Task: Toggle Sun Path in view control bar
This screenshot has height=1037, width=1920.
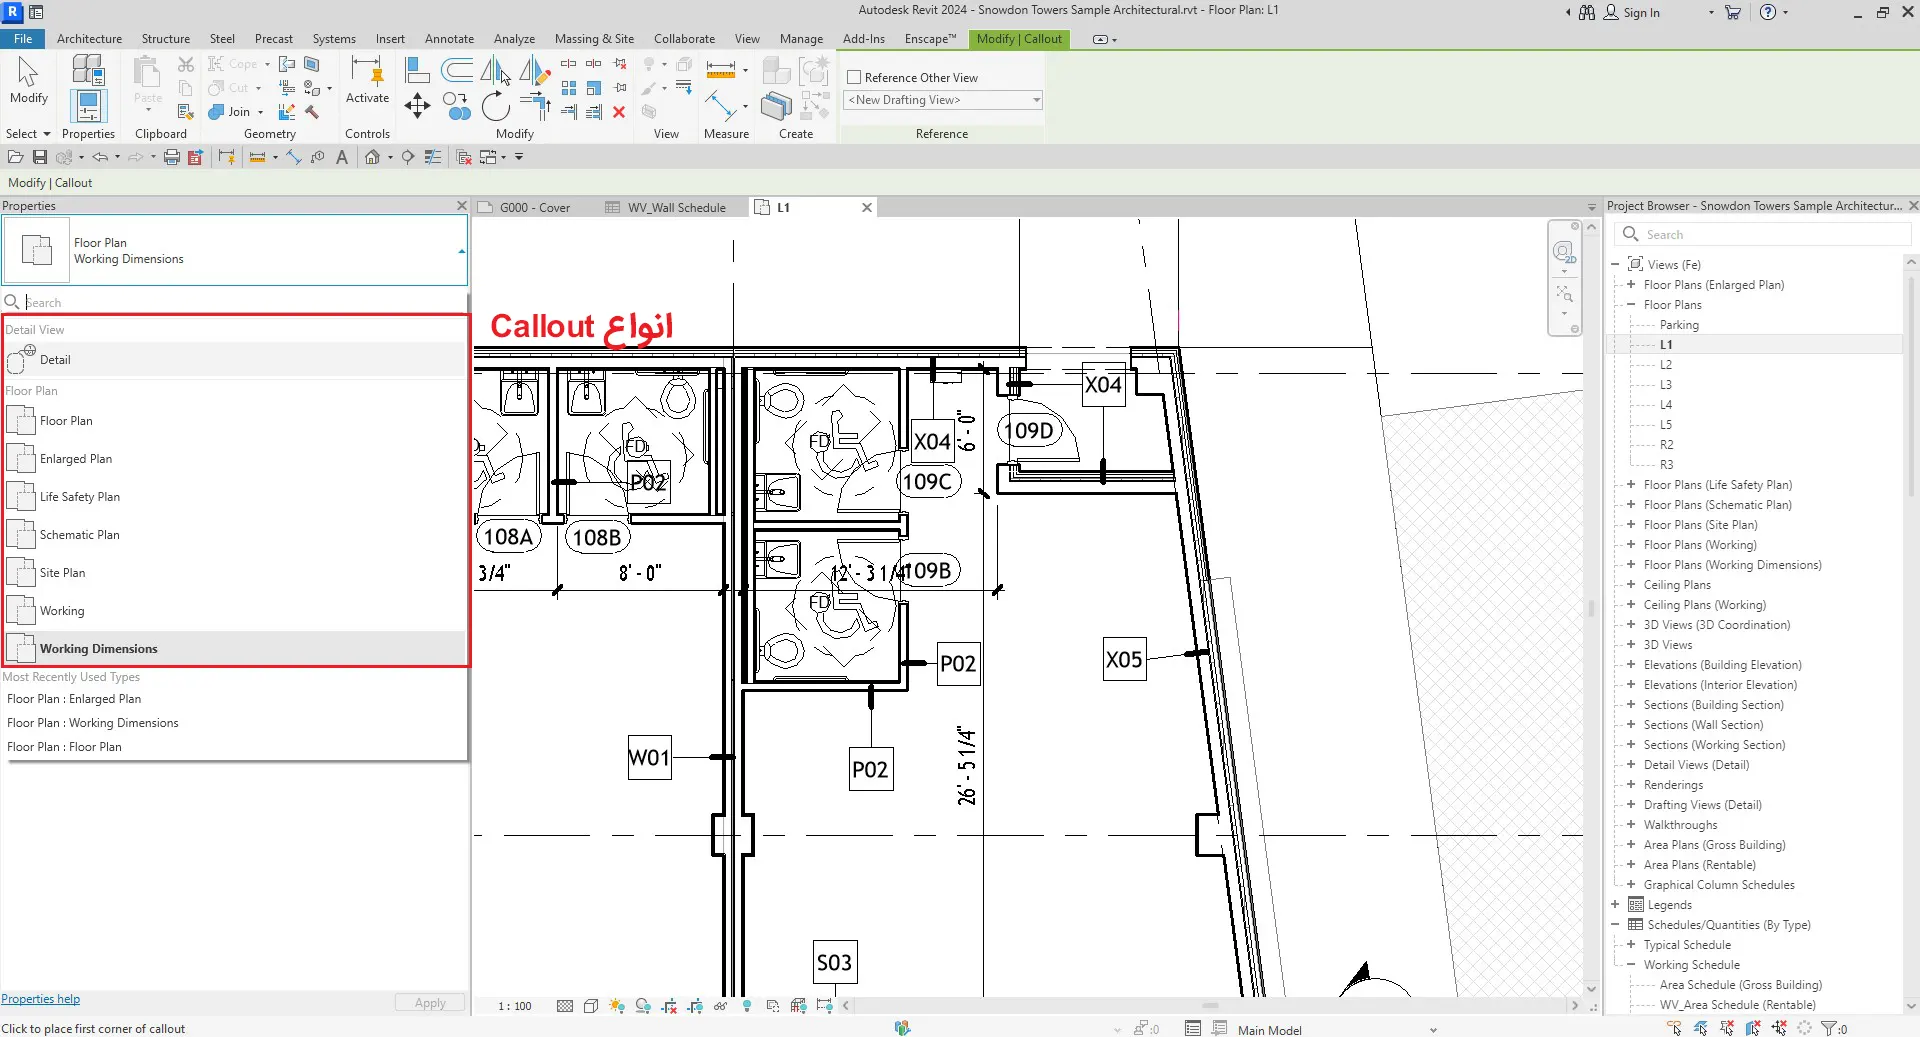Action: click(x=617, y=1005)
